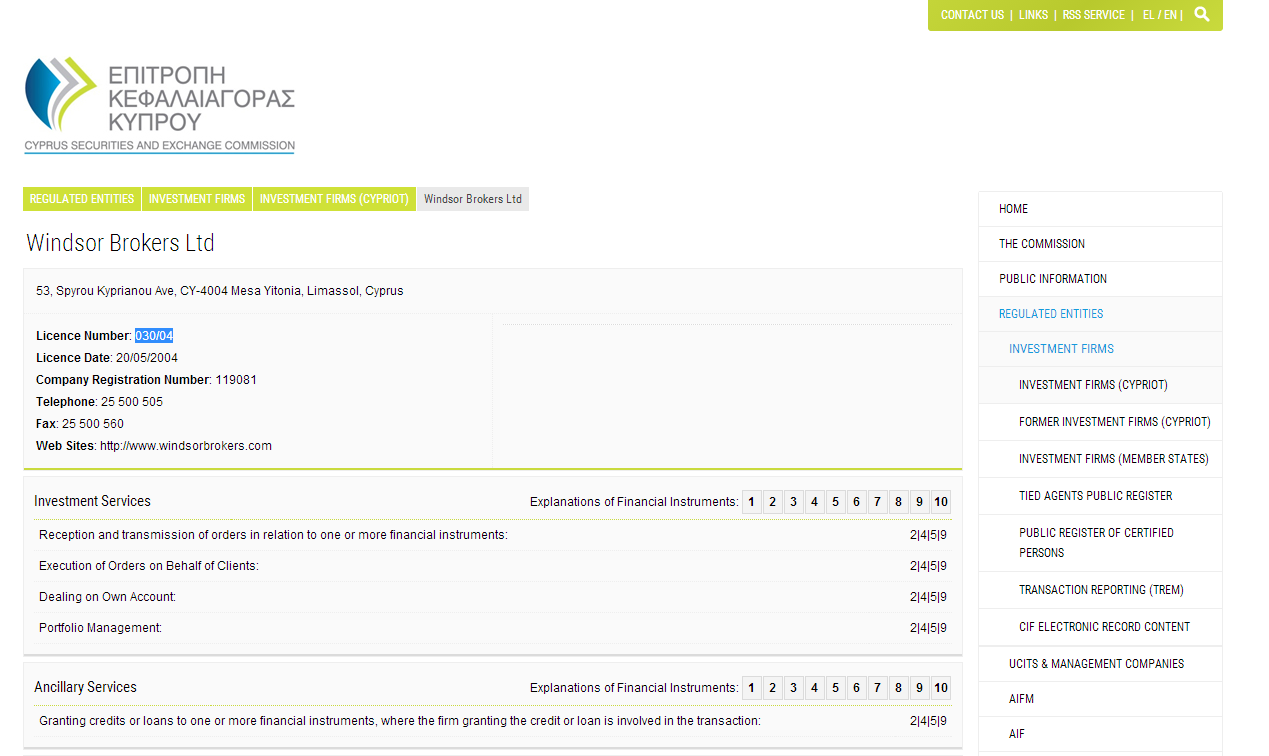
Task: Open PUBLIC REGISTER OF CERTIFIED PERSONS item
Action: (1100, 543)
